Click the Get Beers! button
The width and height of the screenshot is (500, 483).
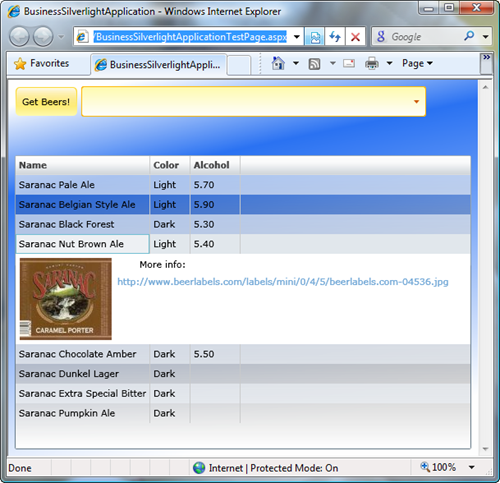46,102
